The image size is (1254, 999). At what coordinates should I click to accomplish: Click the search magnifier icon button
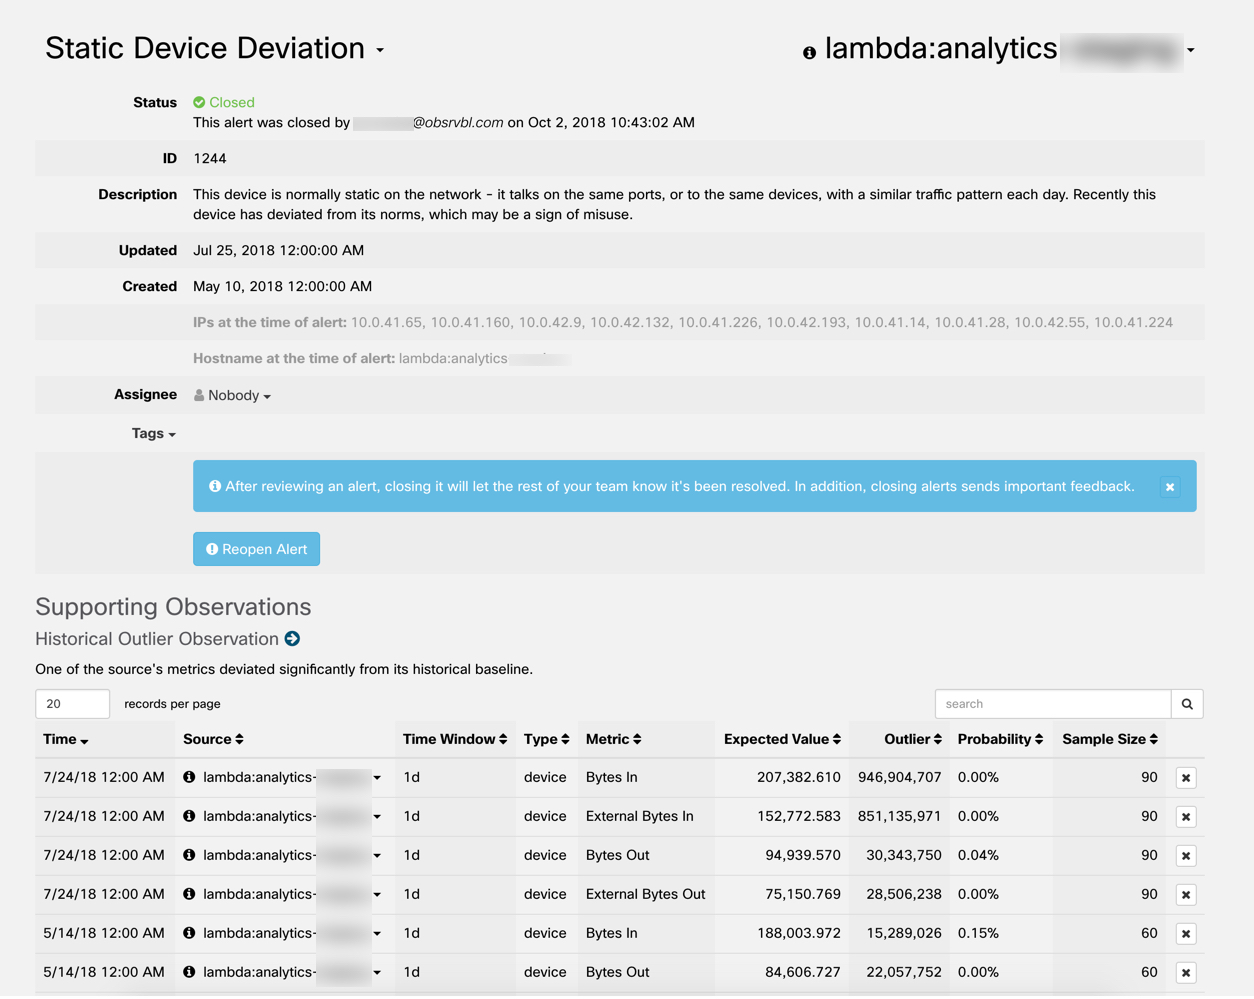[x=1187, y=704]
